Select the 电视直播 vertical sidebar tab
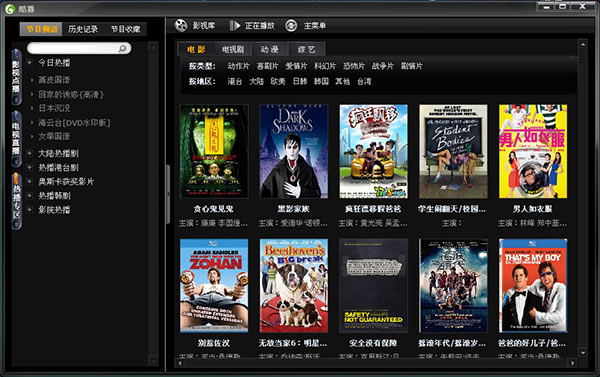The width and height of the screenshot is (600, 377). [x=16, y=139]
